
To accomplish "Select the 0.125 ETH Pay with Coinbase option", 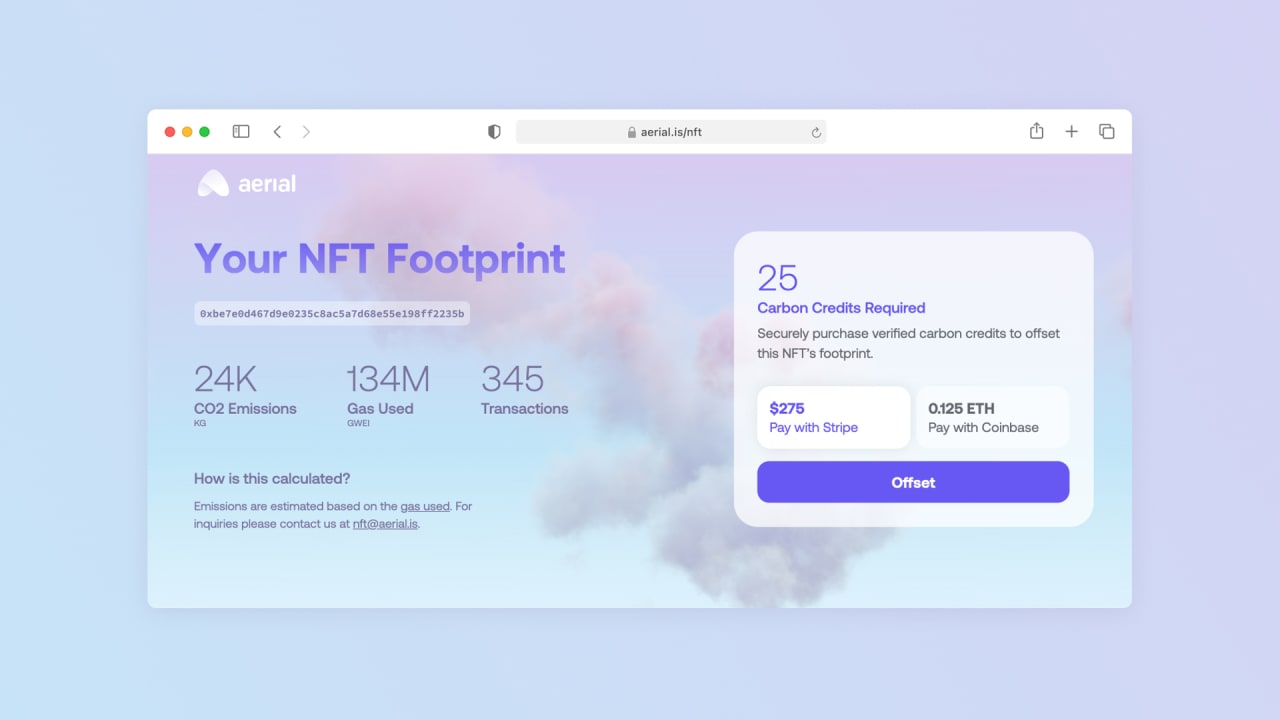I will coord(992,417).
